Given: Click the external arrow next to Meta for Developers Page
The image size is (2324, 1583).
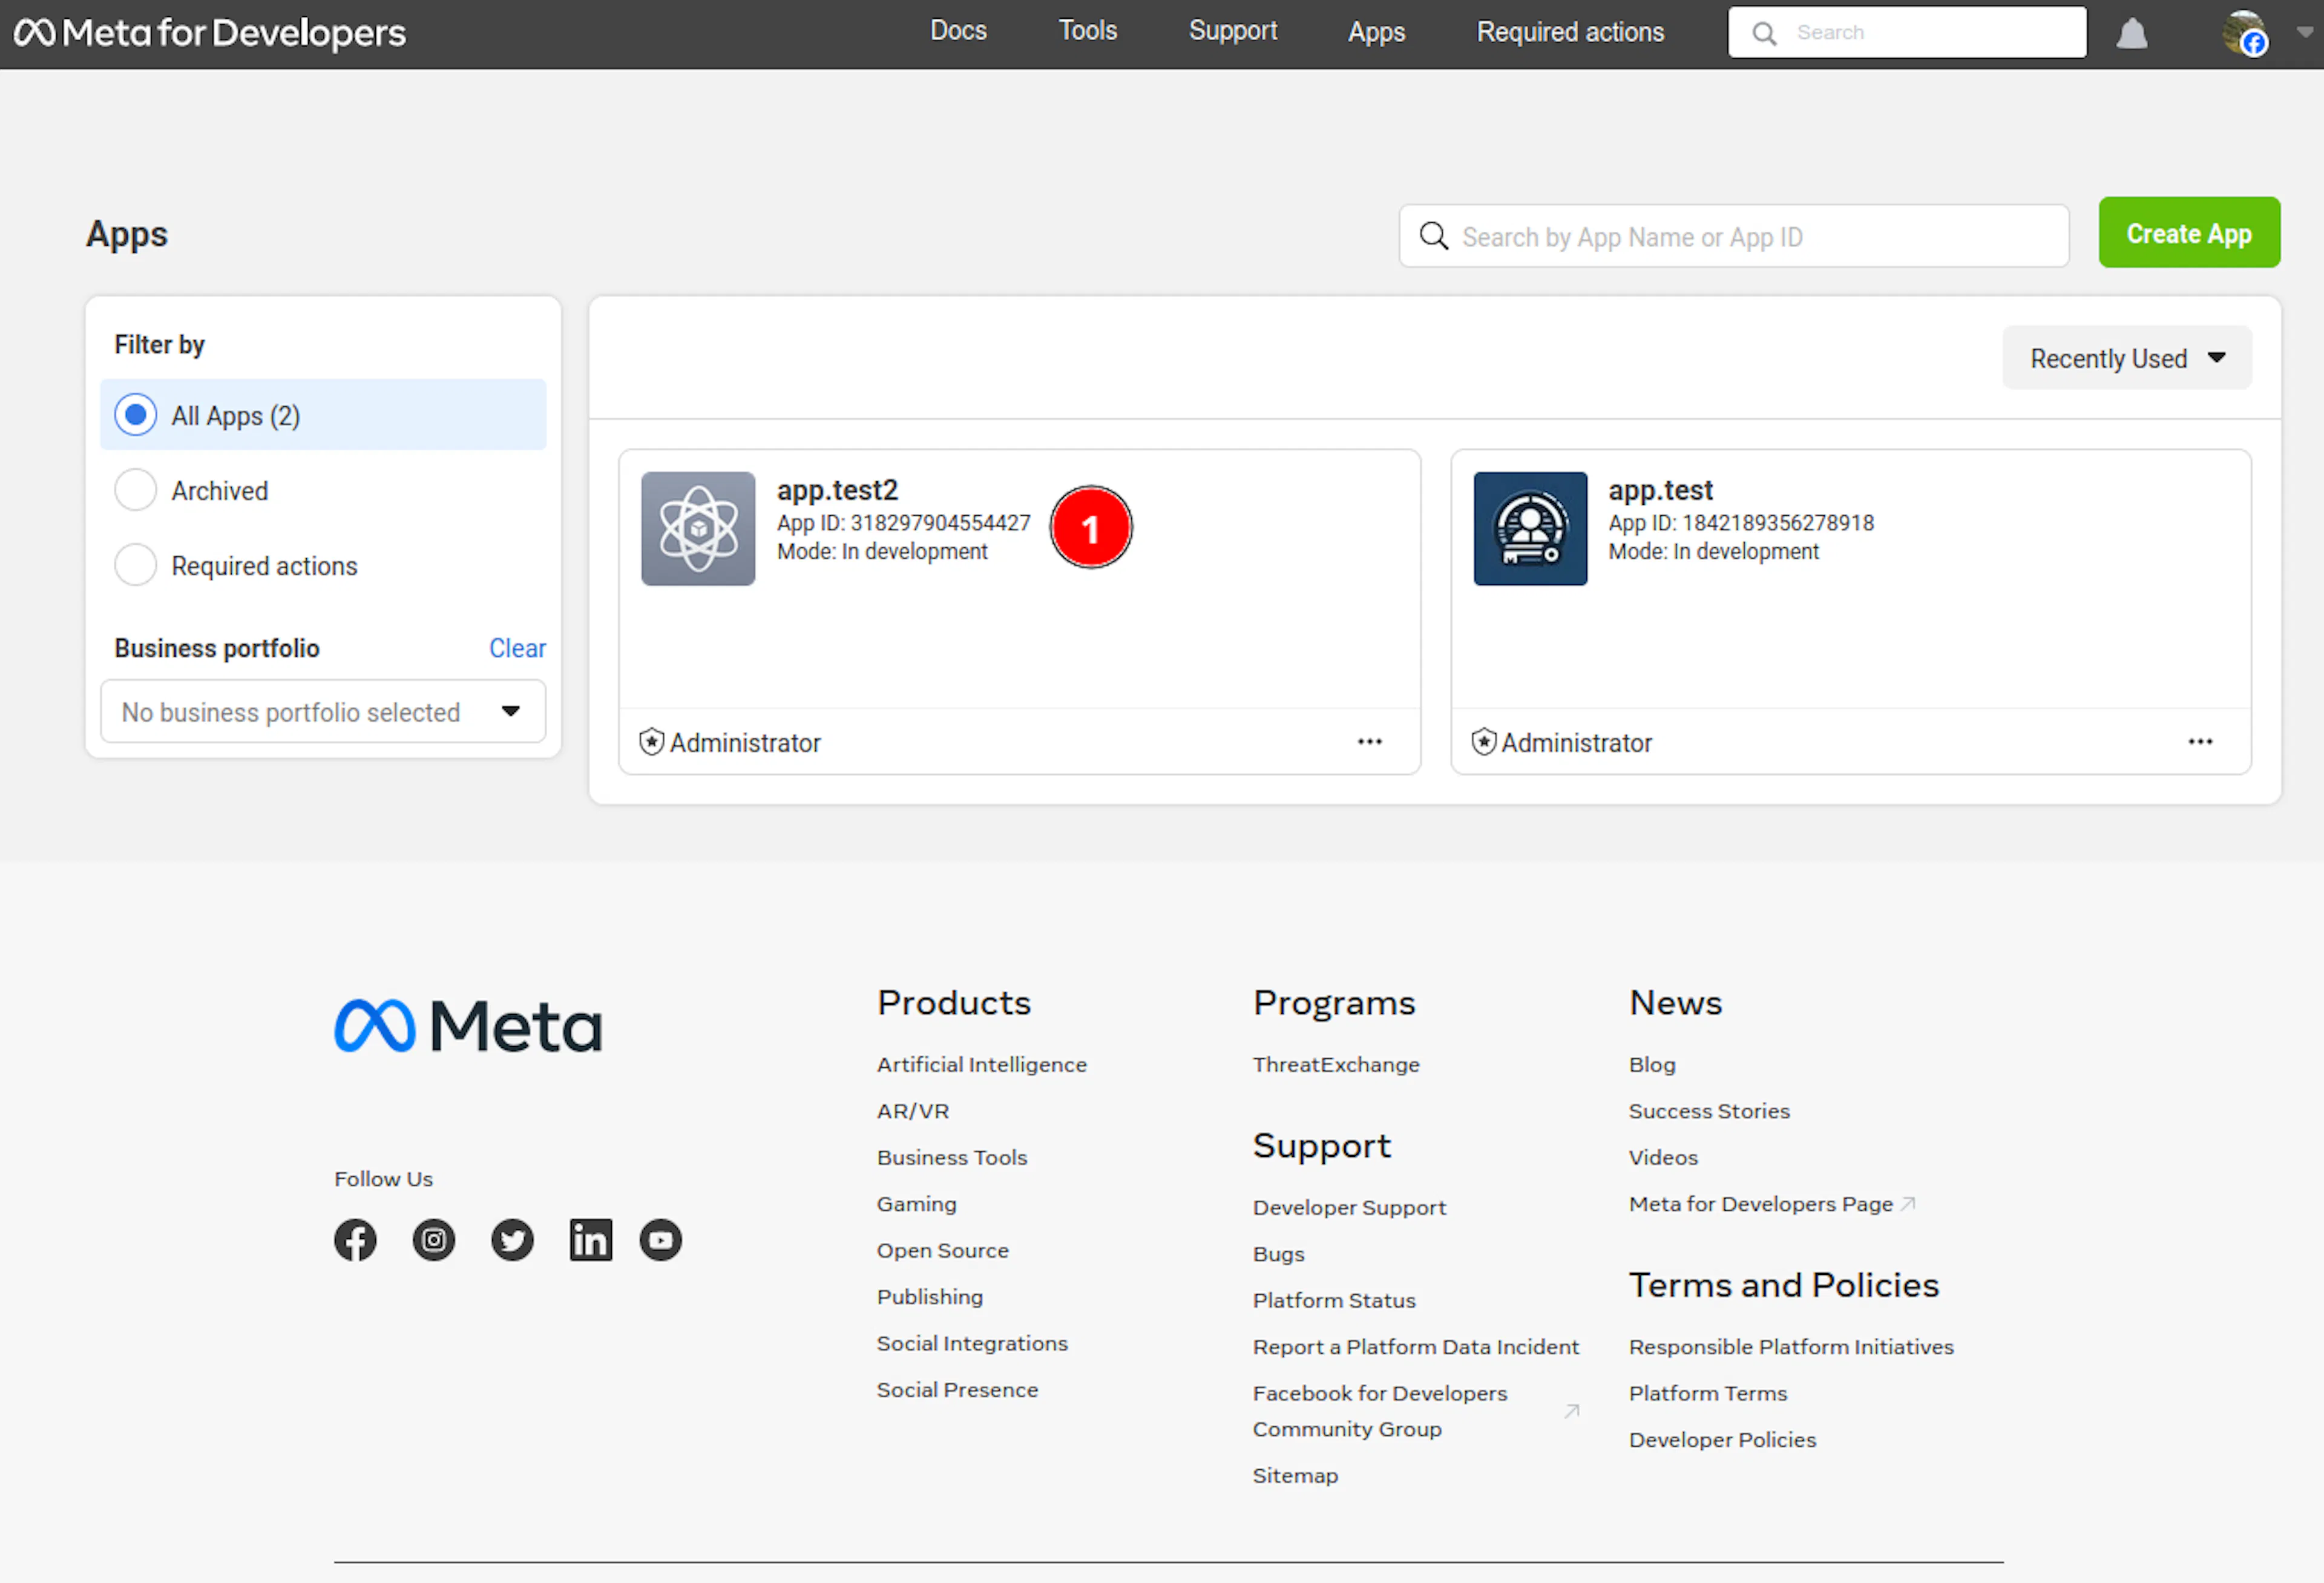Looking at the screenshot, I should click(1908, 1204).
